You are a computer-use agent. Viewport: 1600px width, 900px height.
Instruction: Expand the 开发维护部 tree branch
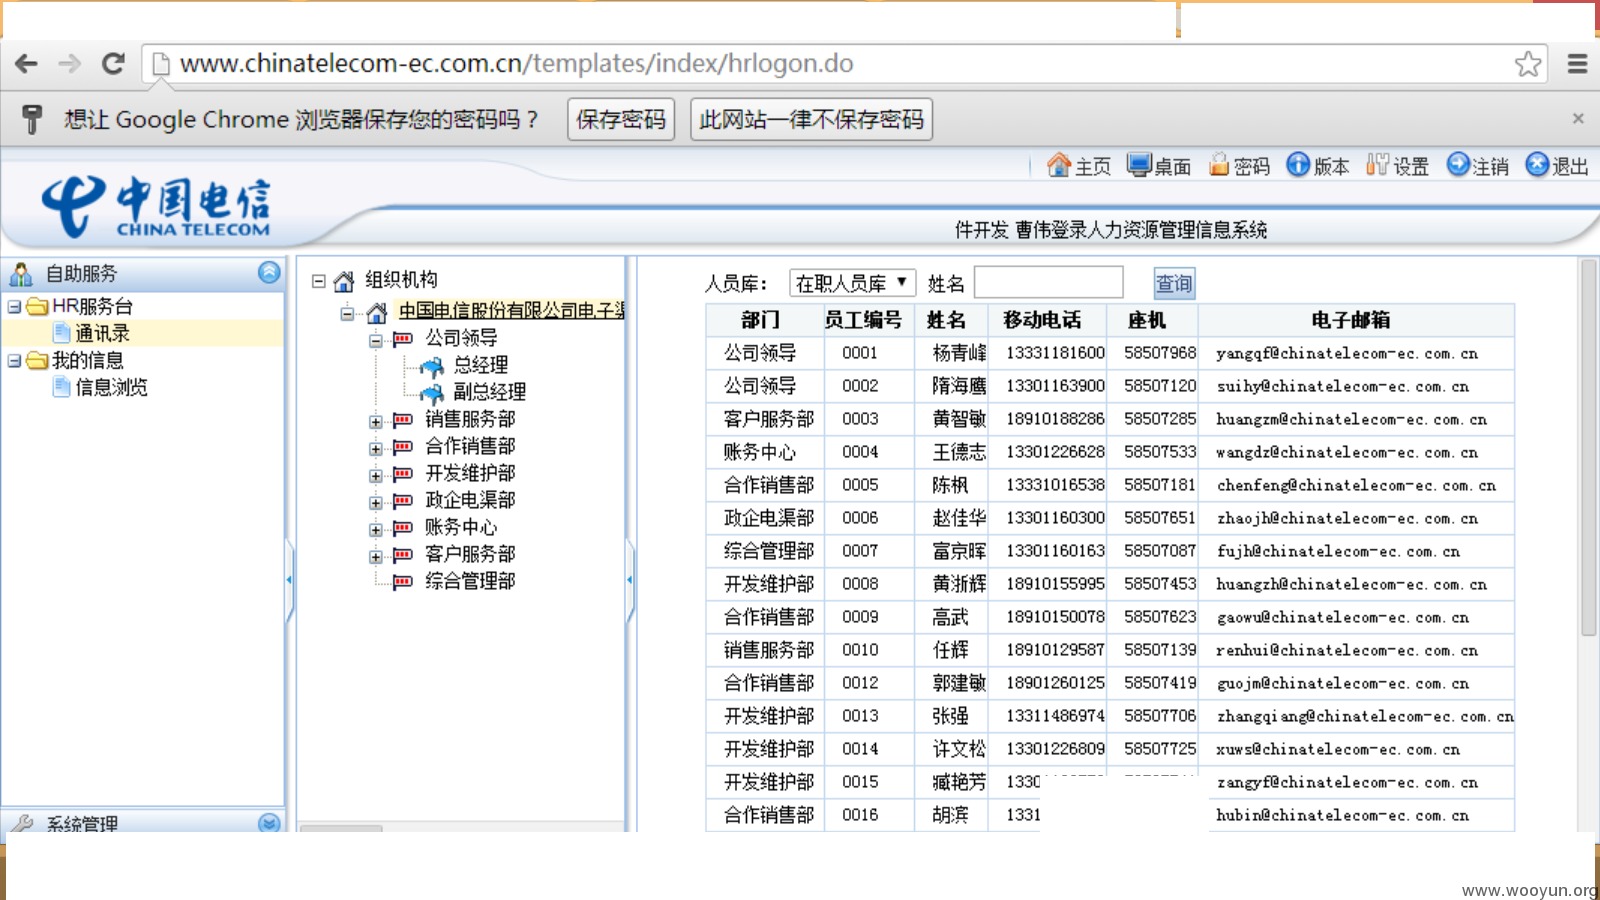coord(376,475)
